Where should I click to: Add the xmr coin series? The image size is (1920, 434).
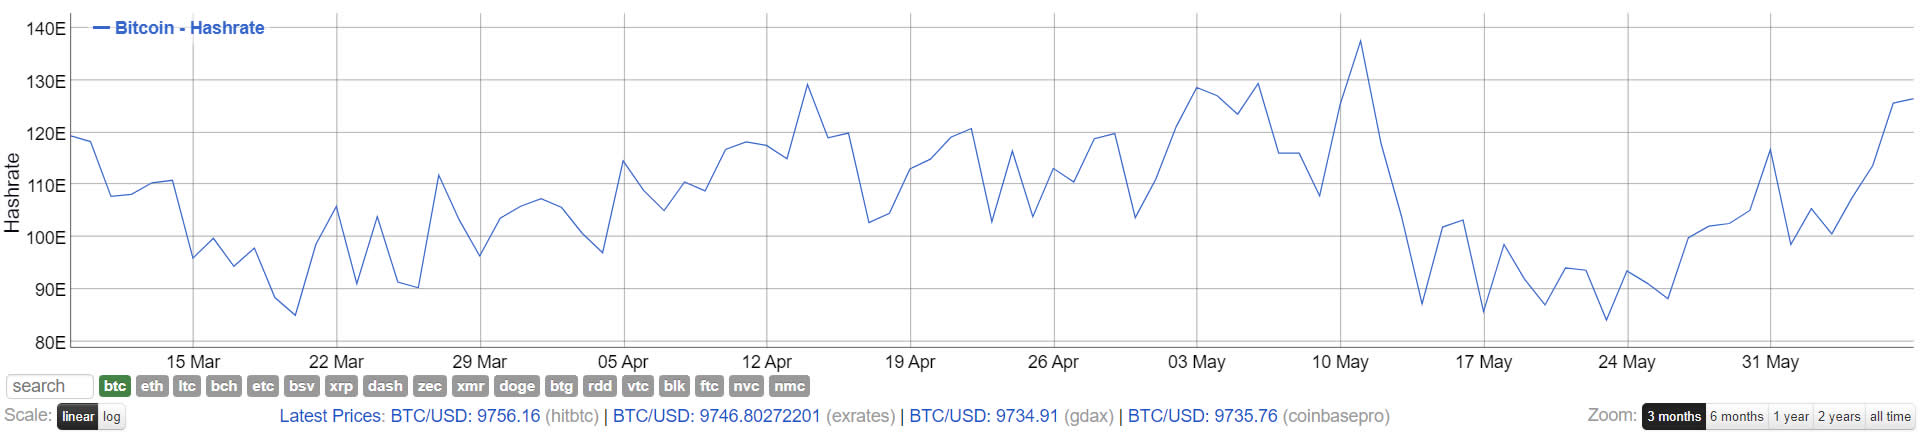pyautogui.click(x=470, y=386)
